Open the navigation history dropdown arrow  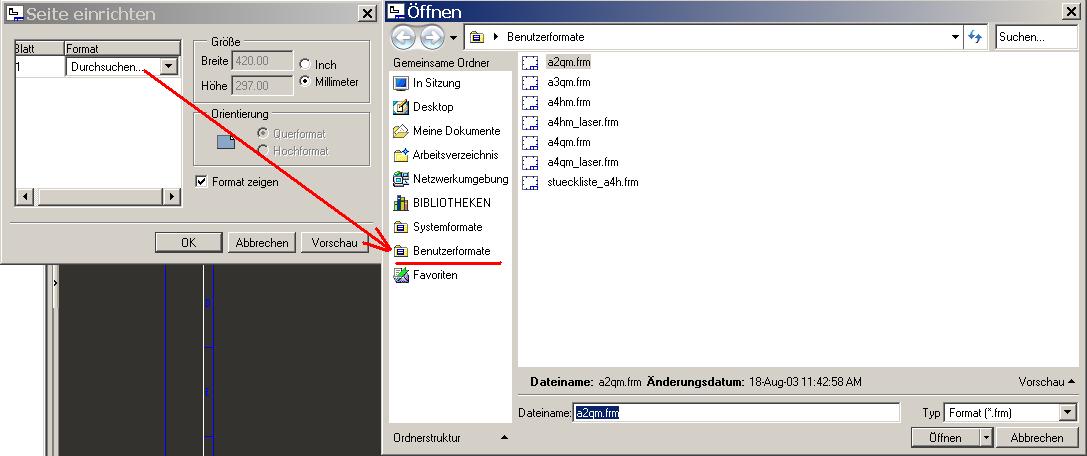[x=453, y=37]
